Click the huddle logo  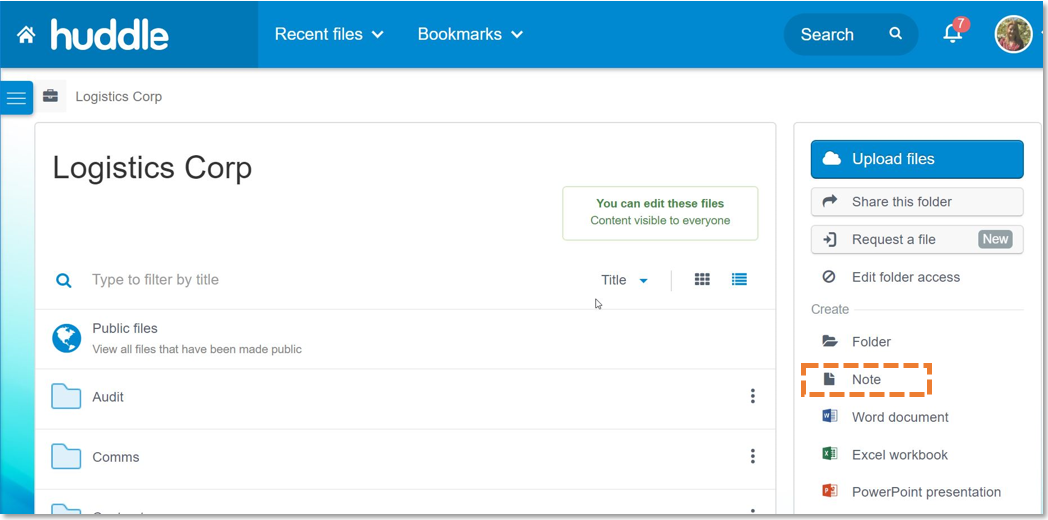click(110, 35)
